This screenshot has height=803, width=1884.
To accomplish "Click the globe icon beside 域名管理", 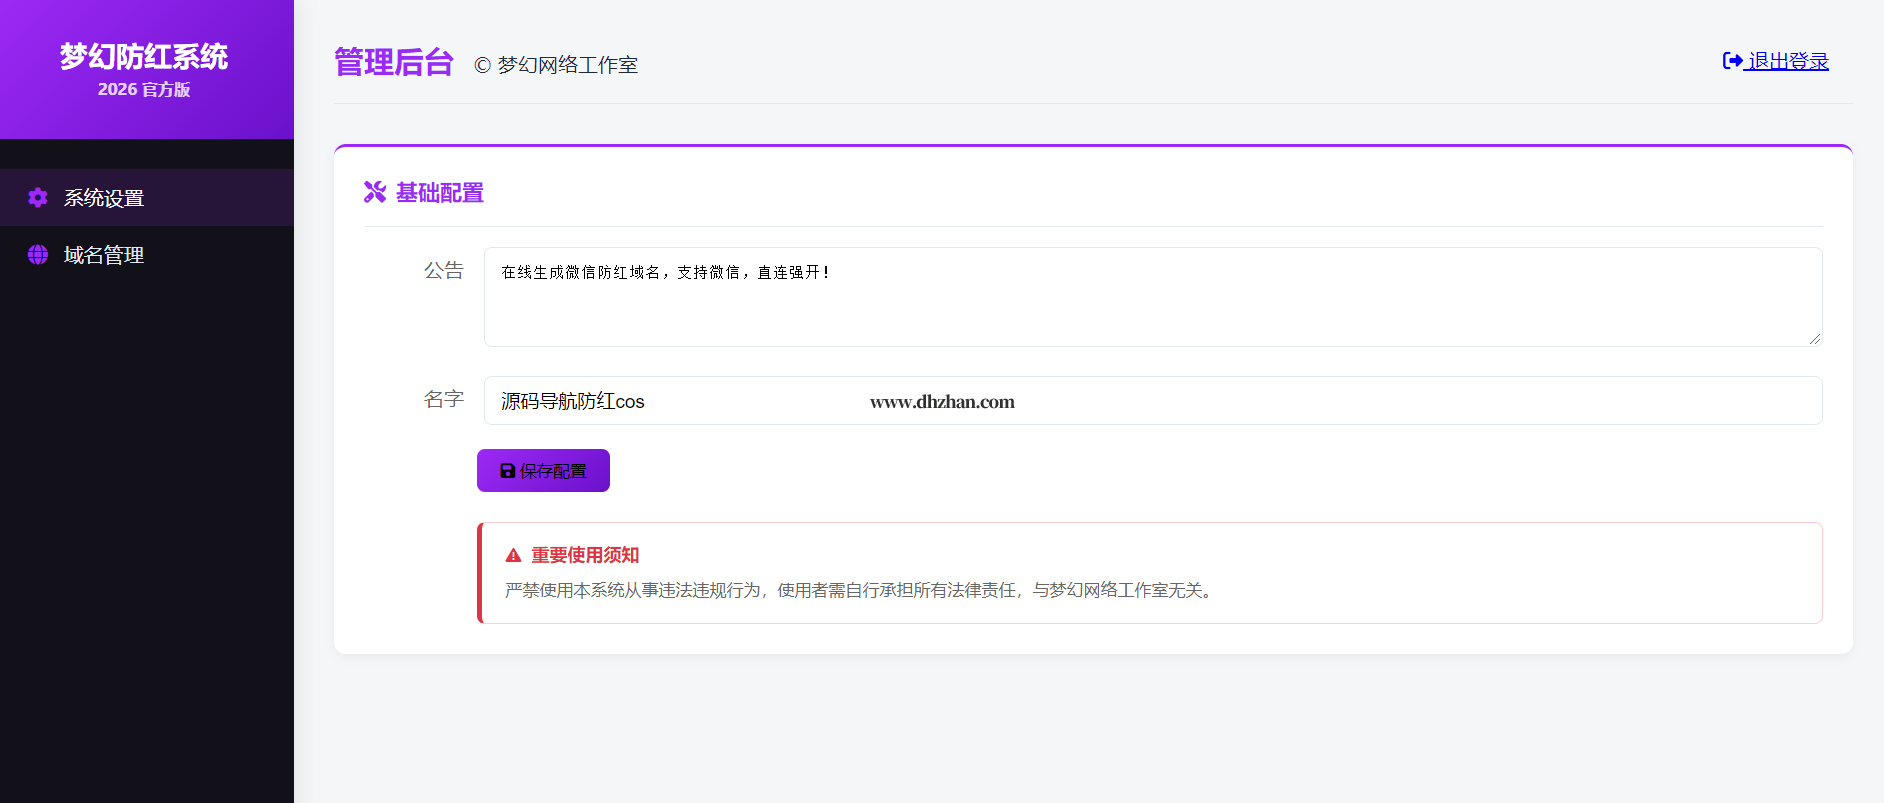I will [x=38, y=255].
